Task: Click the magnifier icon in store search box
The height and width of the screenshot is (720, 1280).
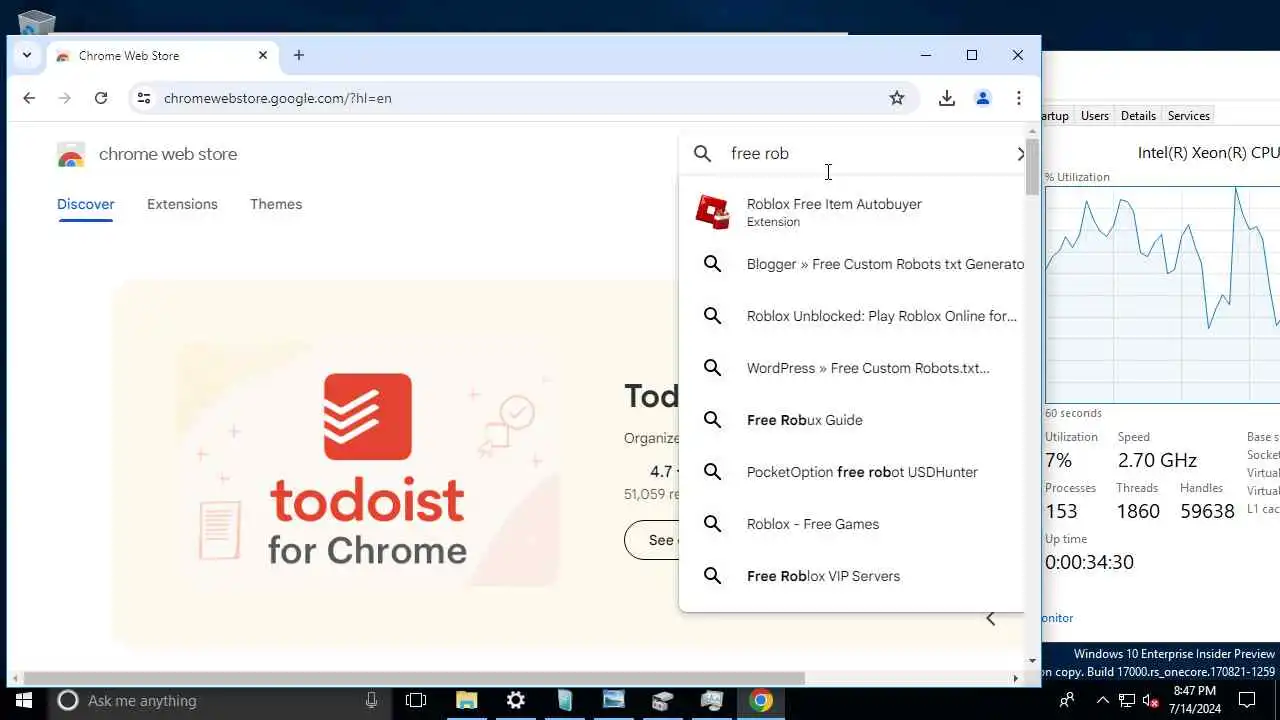Action: (703, 153)
